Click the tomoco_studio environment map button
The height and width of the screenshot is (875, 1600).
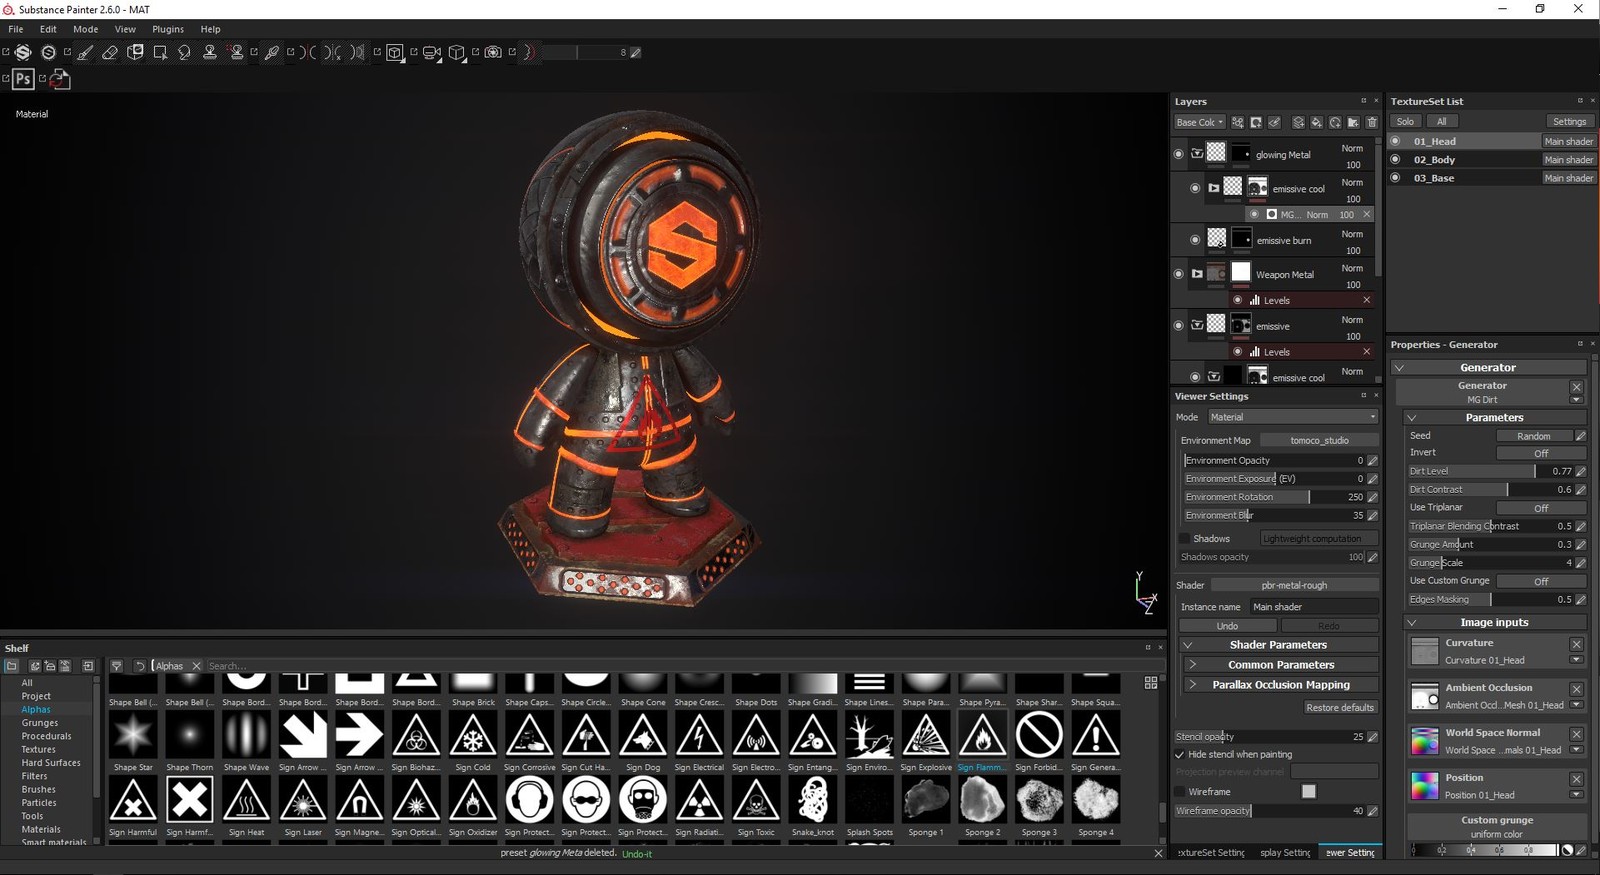point(1319,441)
